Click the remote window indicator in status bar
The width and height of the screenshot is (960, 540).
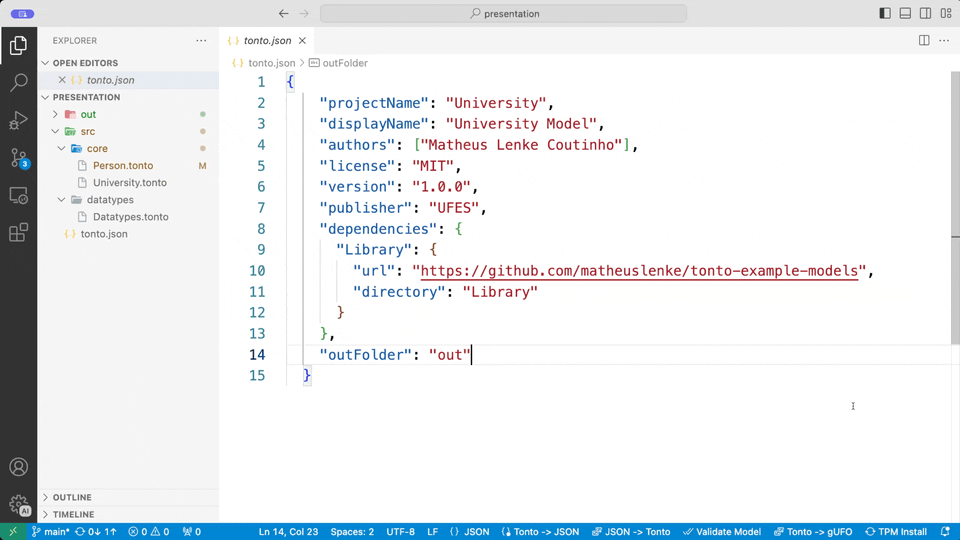[13, 531]
